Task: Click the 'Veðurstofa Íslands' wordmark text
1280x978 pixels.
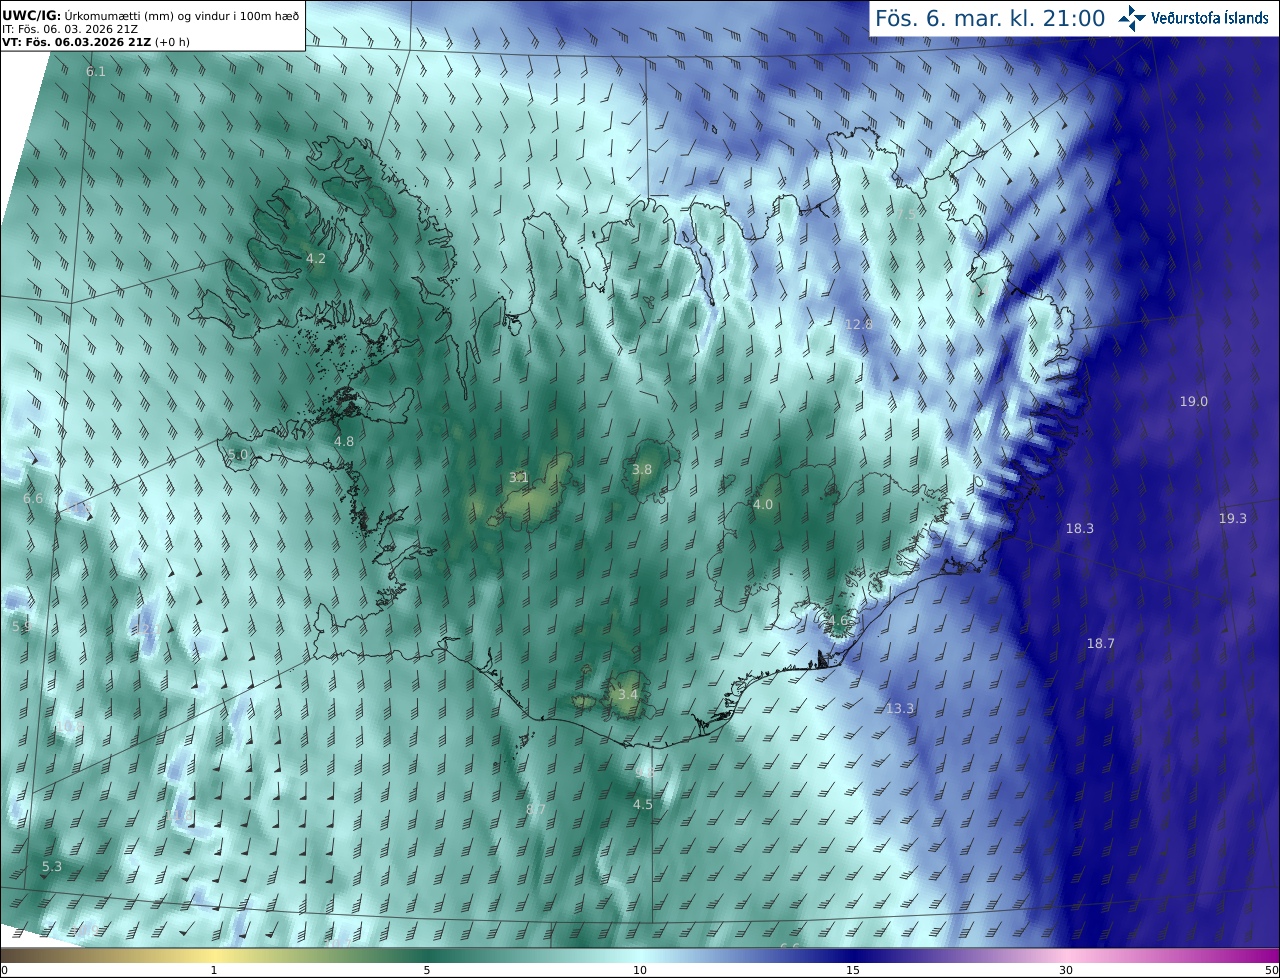Action: pyautogui.click(x=1209, y=18)
